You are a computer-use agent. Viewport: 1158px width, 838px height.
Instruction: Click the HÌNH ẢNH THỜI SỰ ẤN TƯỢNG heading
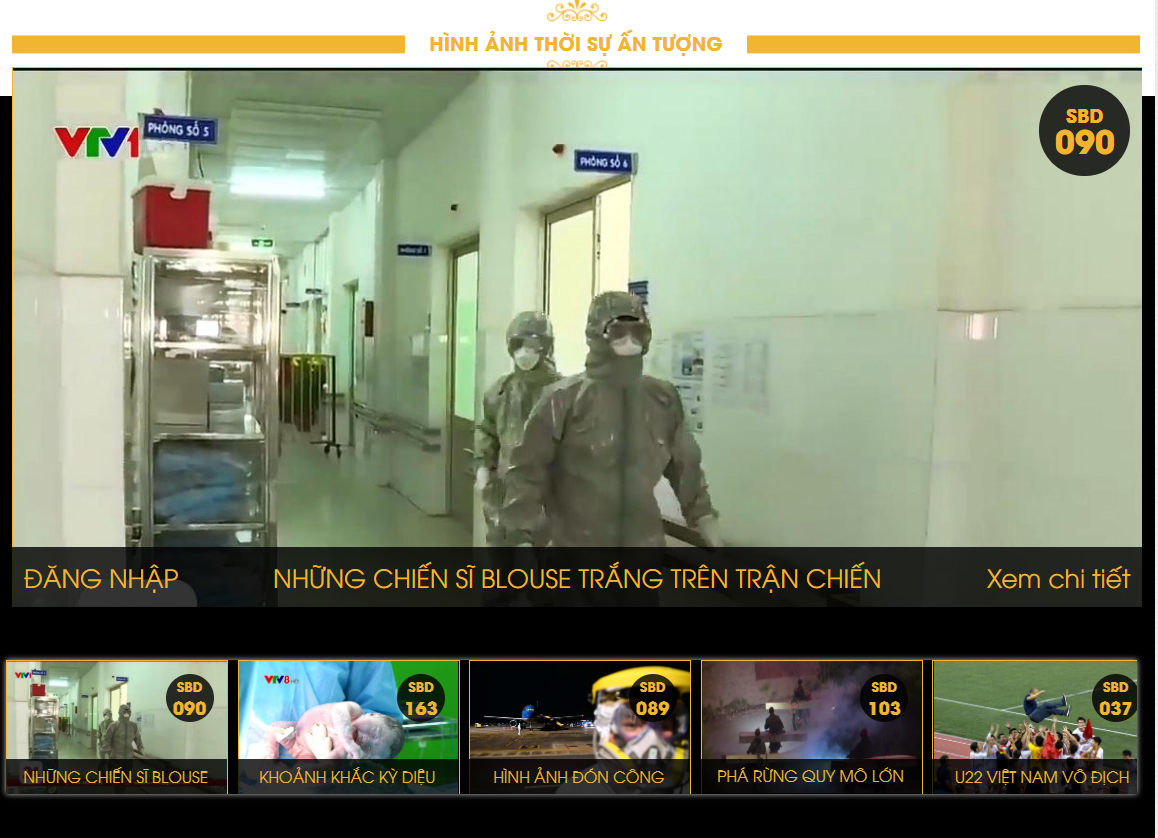point(577,44)
